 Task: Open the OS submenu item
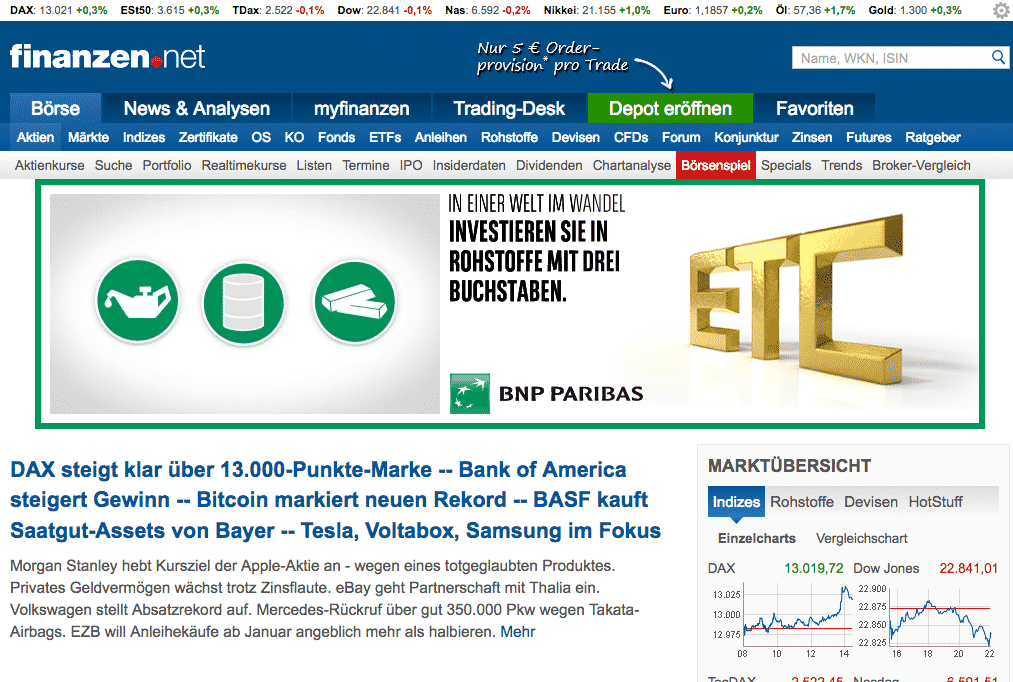[261, 138]
